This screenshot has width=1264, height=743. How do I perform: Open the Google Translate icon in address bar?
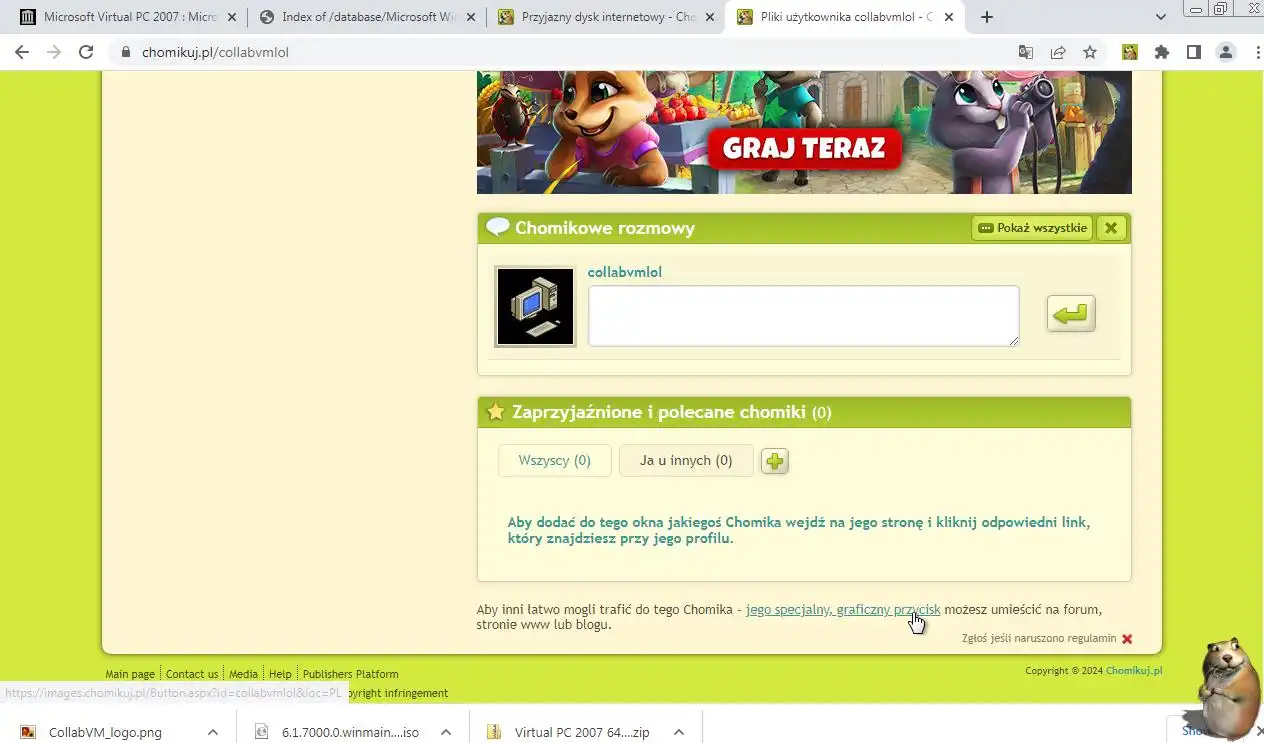pos(1026,52)
